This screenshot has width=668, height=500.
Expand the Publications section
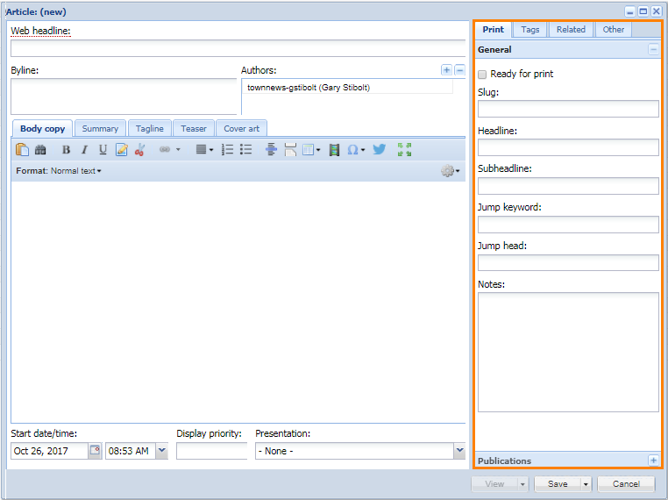pos(653,461)
